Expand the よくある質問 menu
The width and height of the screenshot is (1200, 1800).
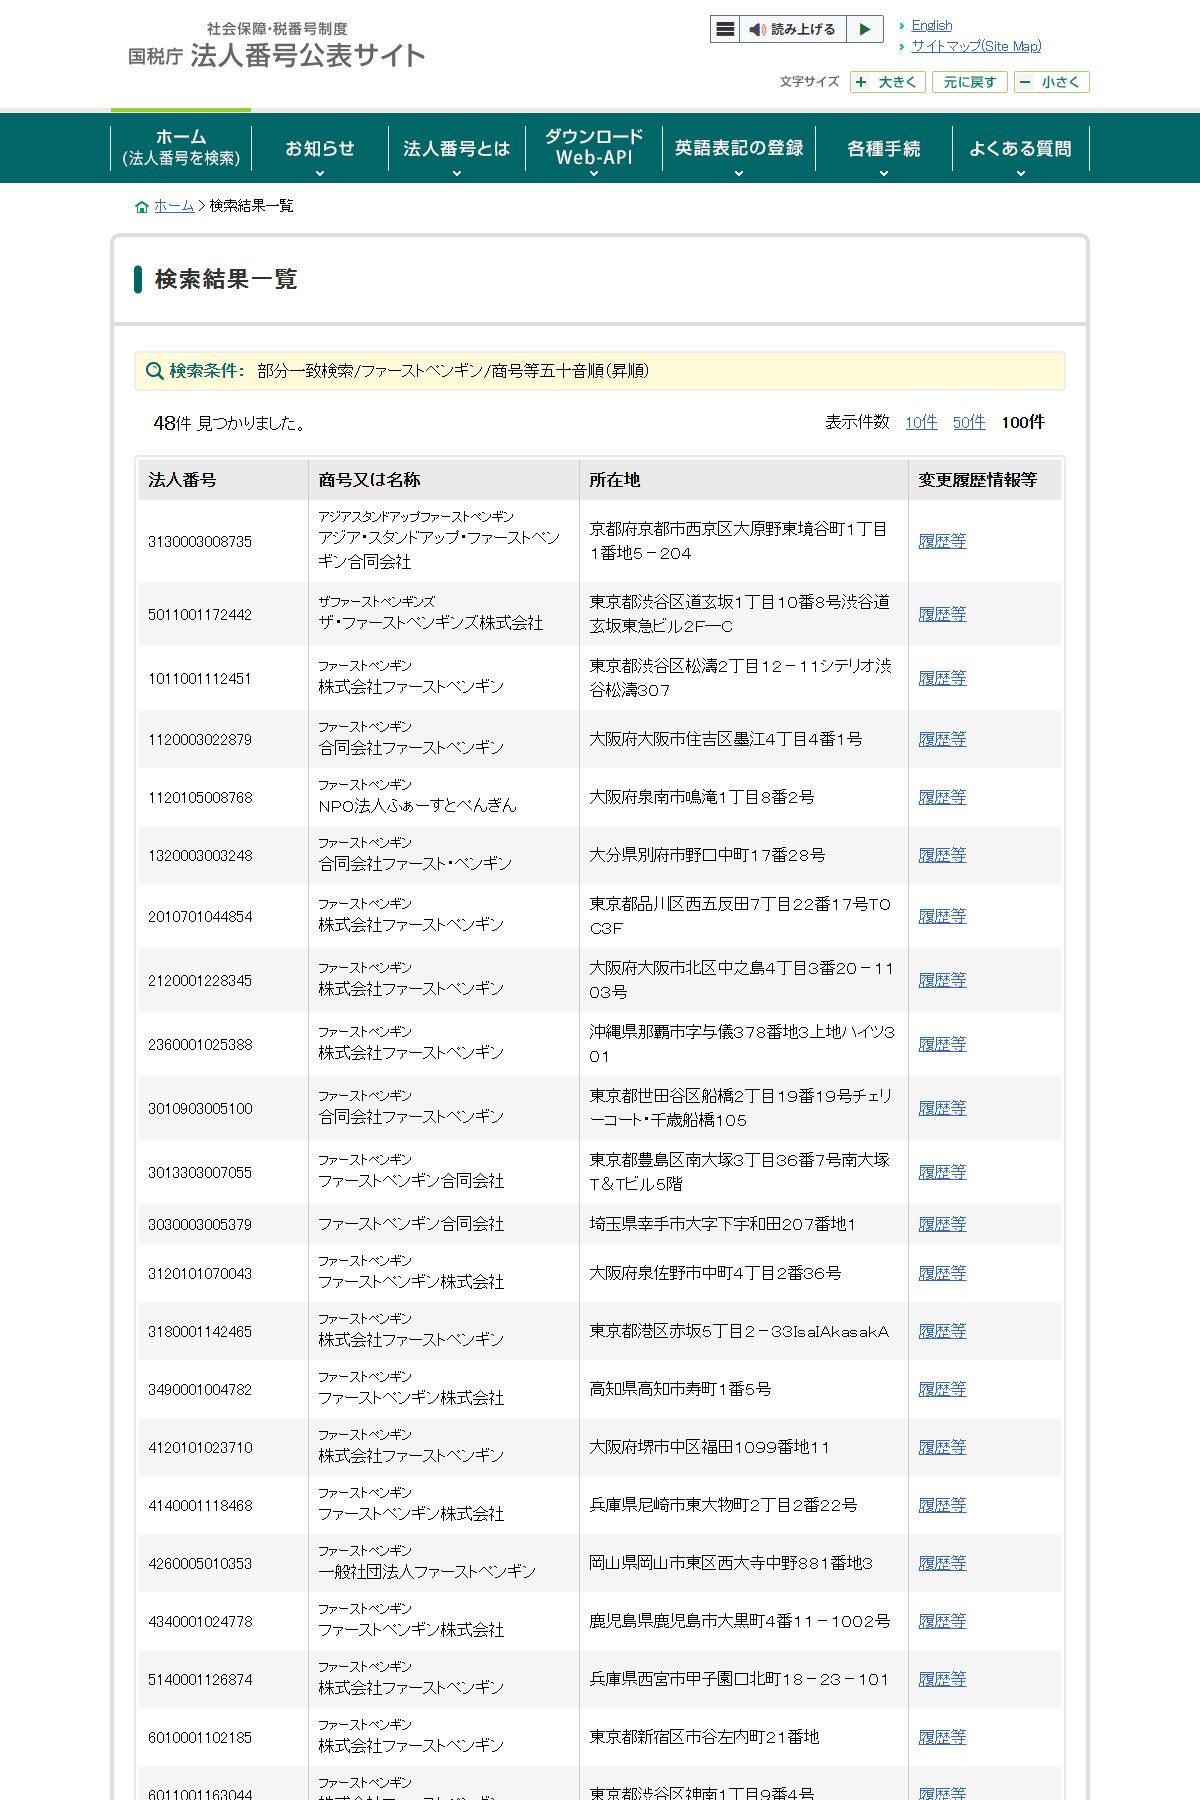(x=1020, y=148)
